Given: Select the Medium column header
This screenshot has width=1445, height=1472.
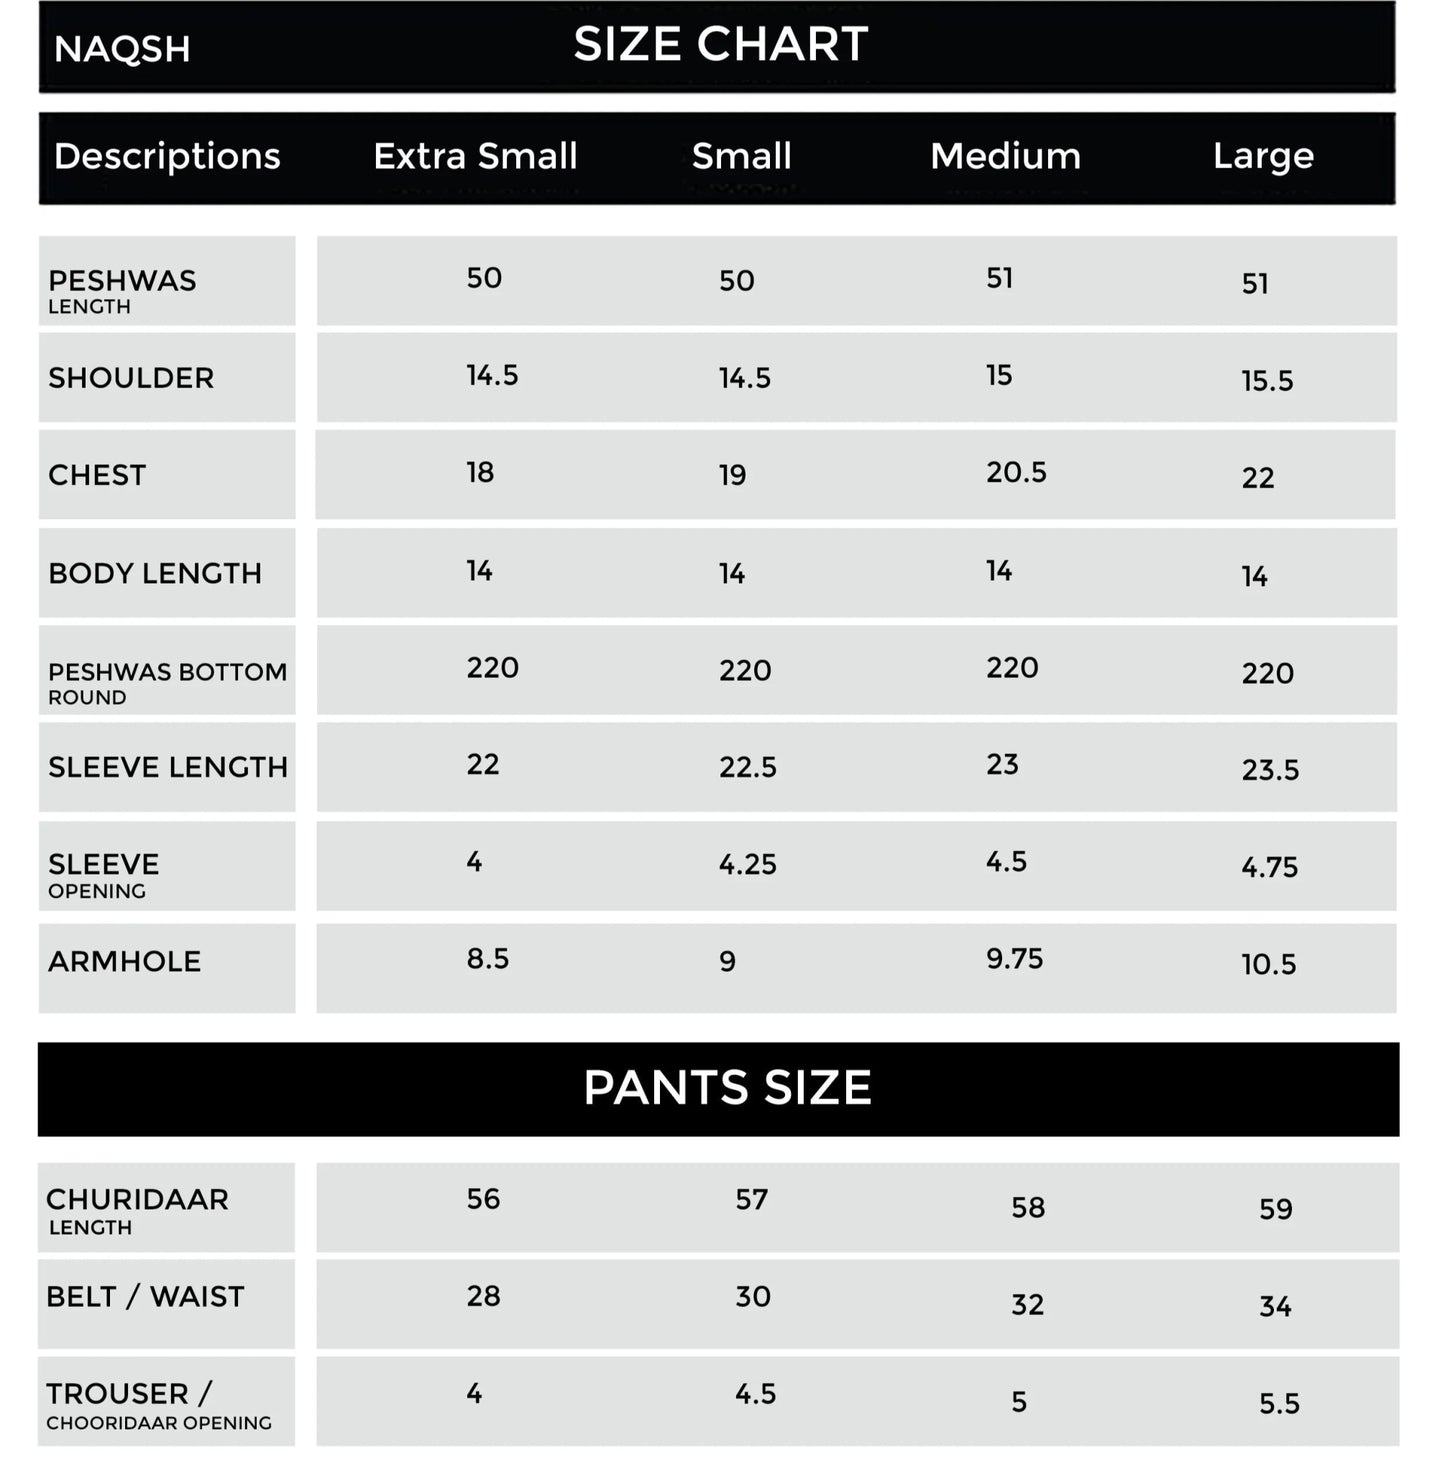Looking at the screenshot, I should tap(1006, 156).
